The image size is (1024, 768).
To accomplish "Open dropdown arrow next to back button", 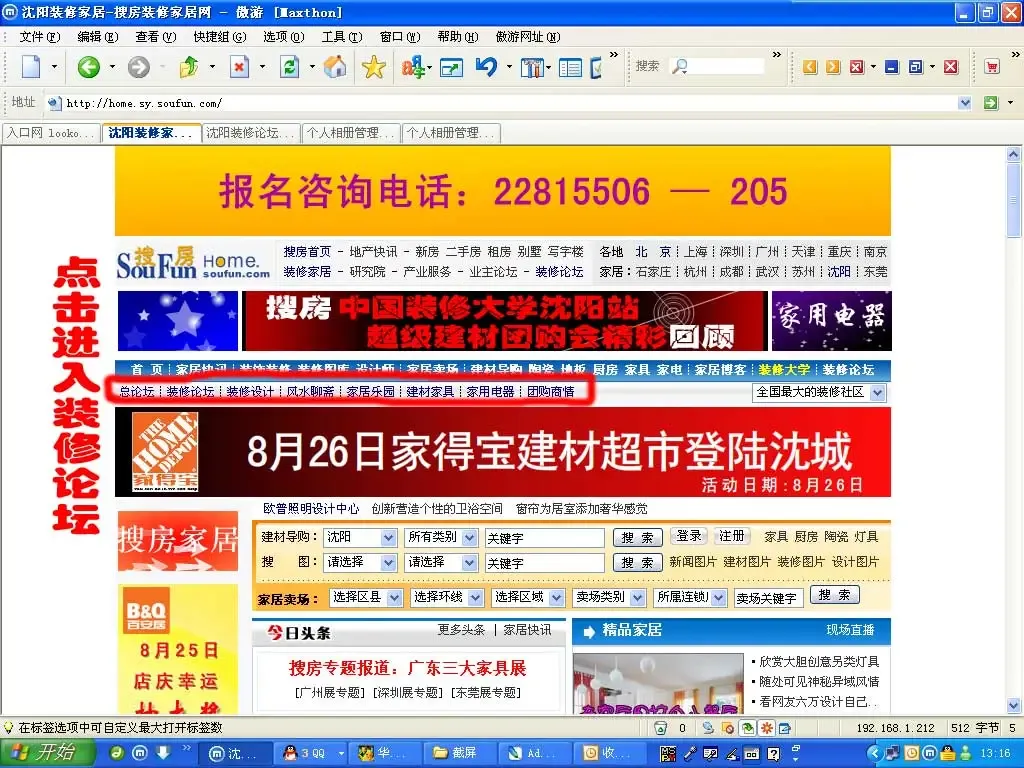I will pyautogui.click(x=112, y=67).
